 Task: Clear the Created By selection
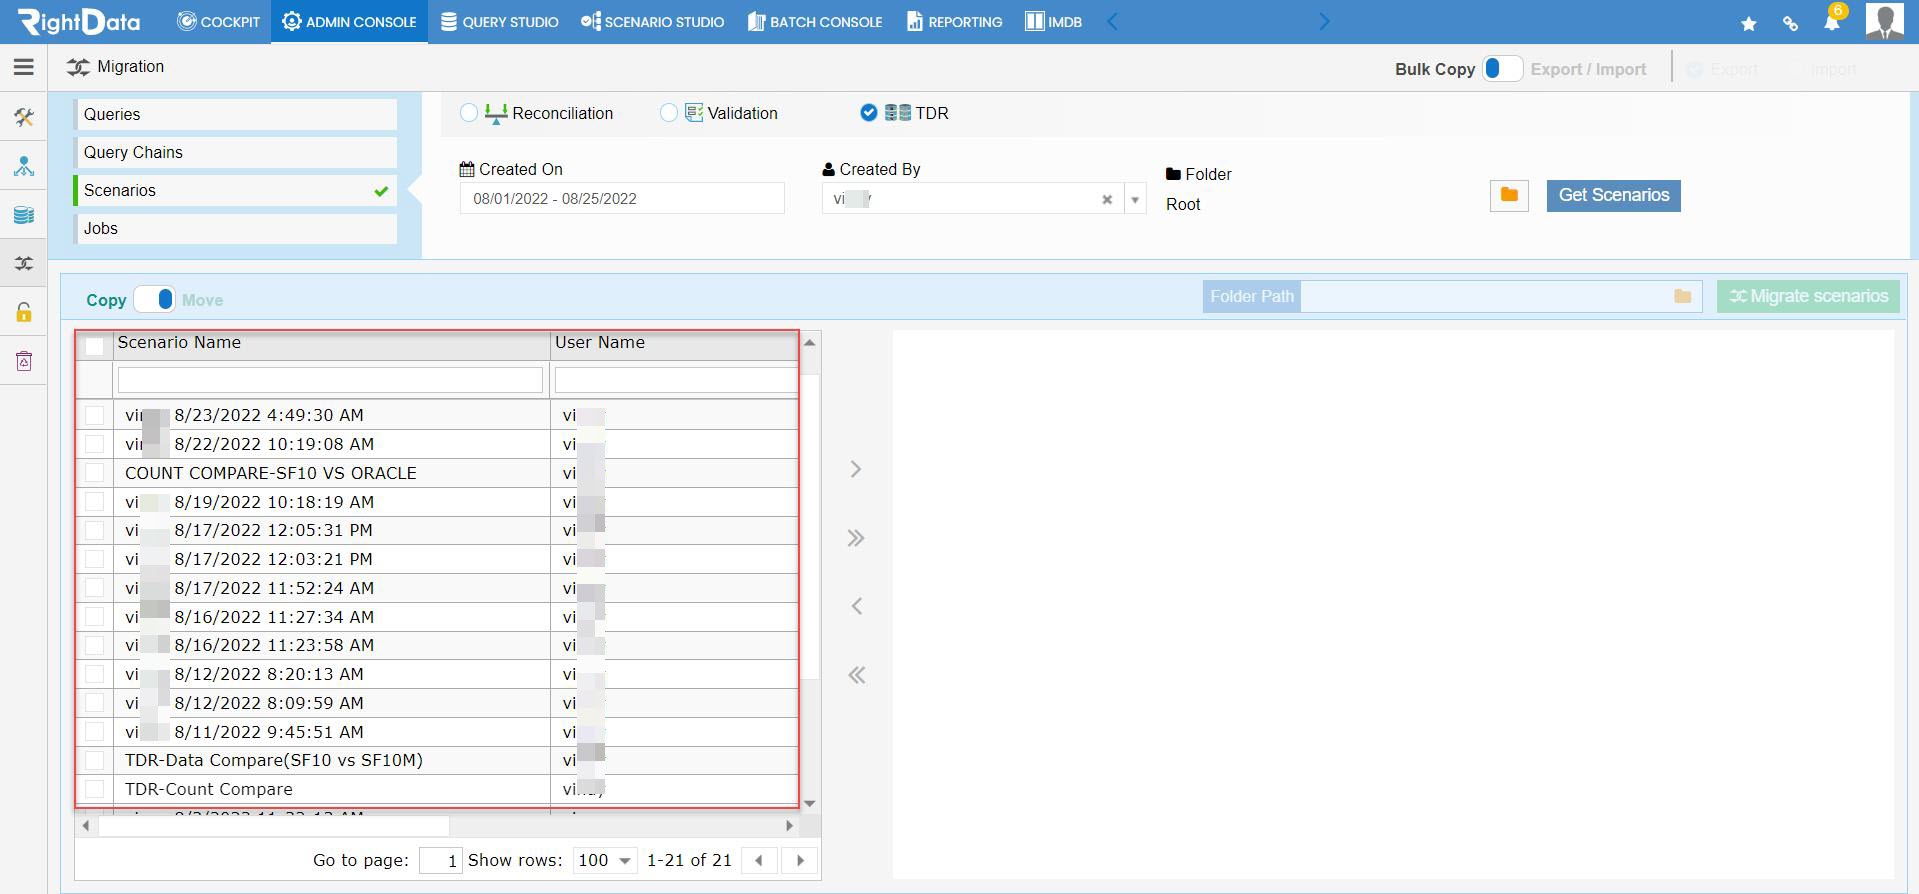coord(1107,199)
